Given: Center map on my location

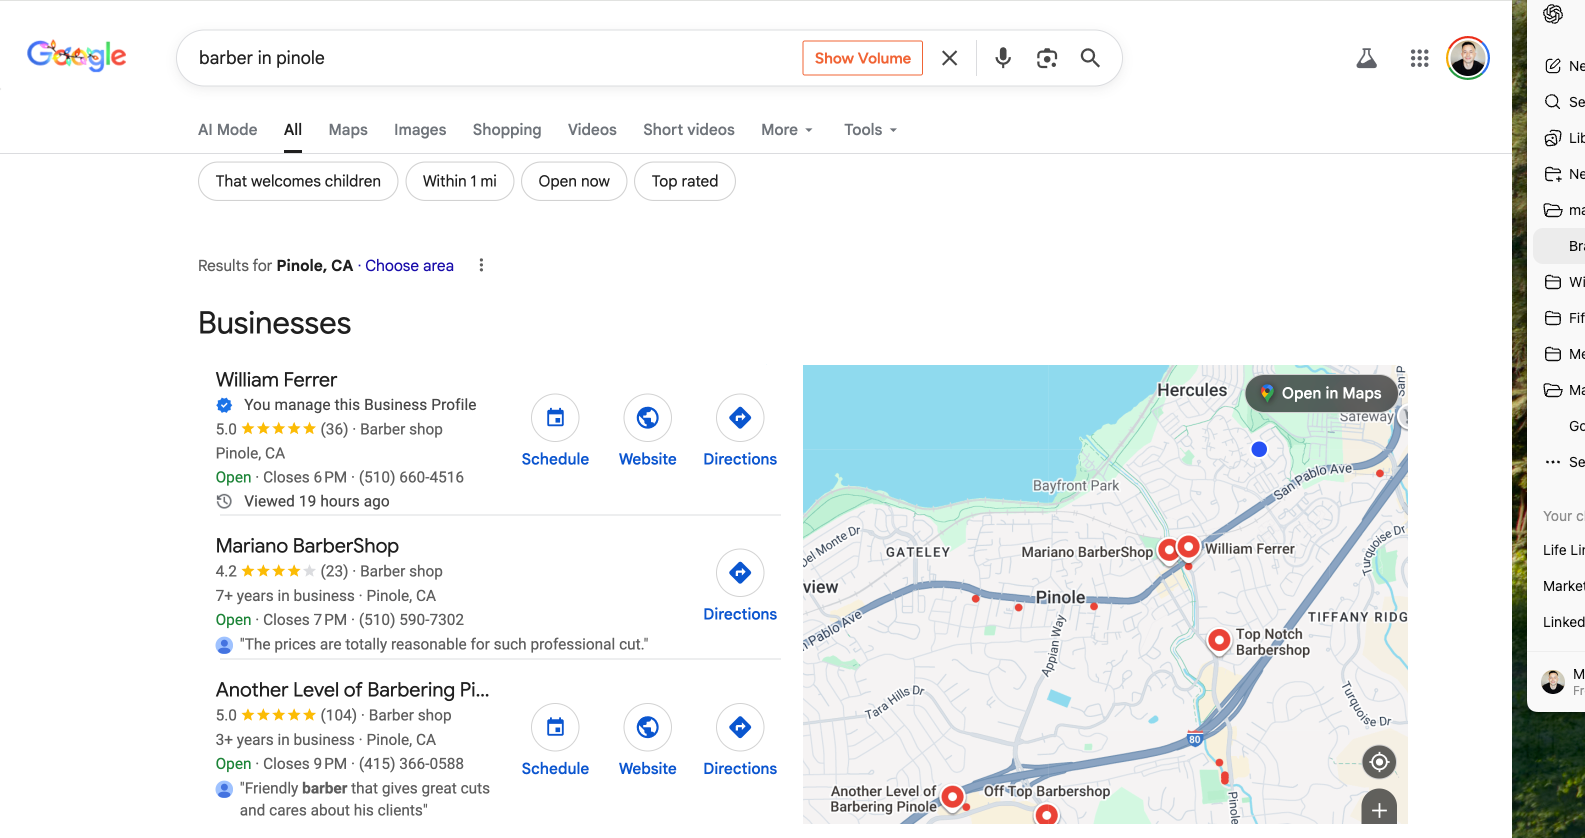Looking at the screenshot, I should pyautogui.click(x=1379, y=762).
